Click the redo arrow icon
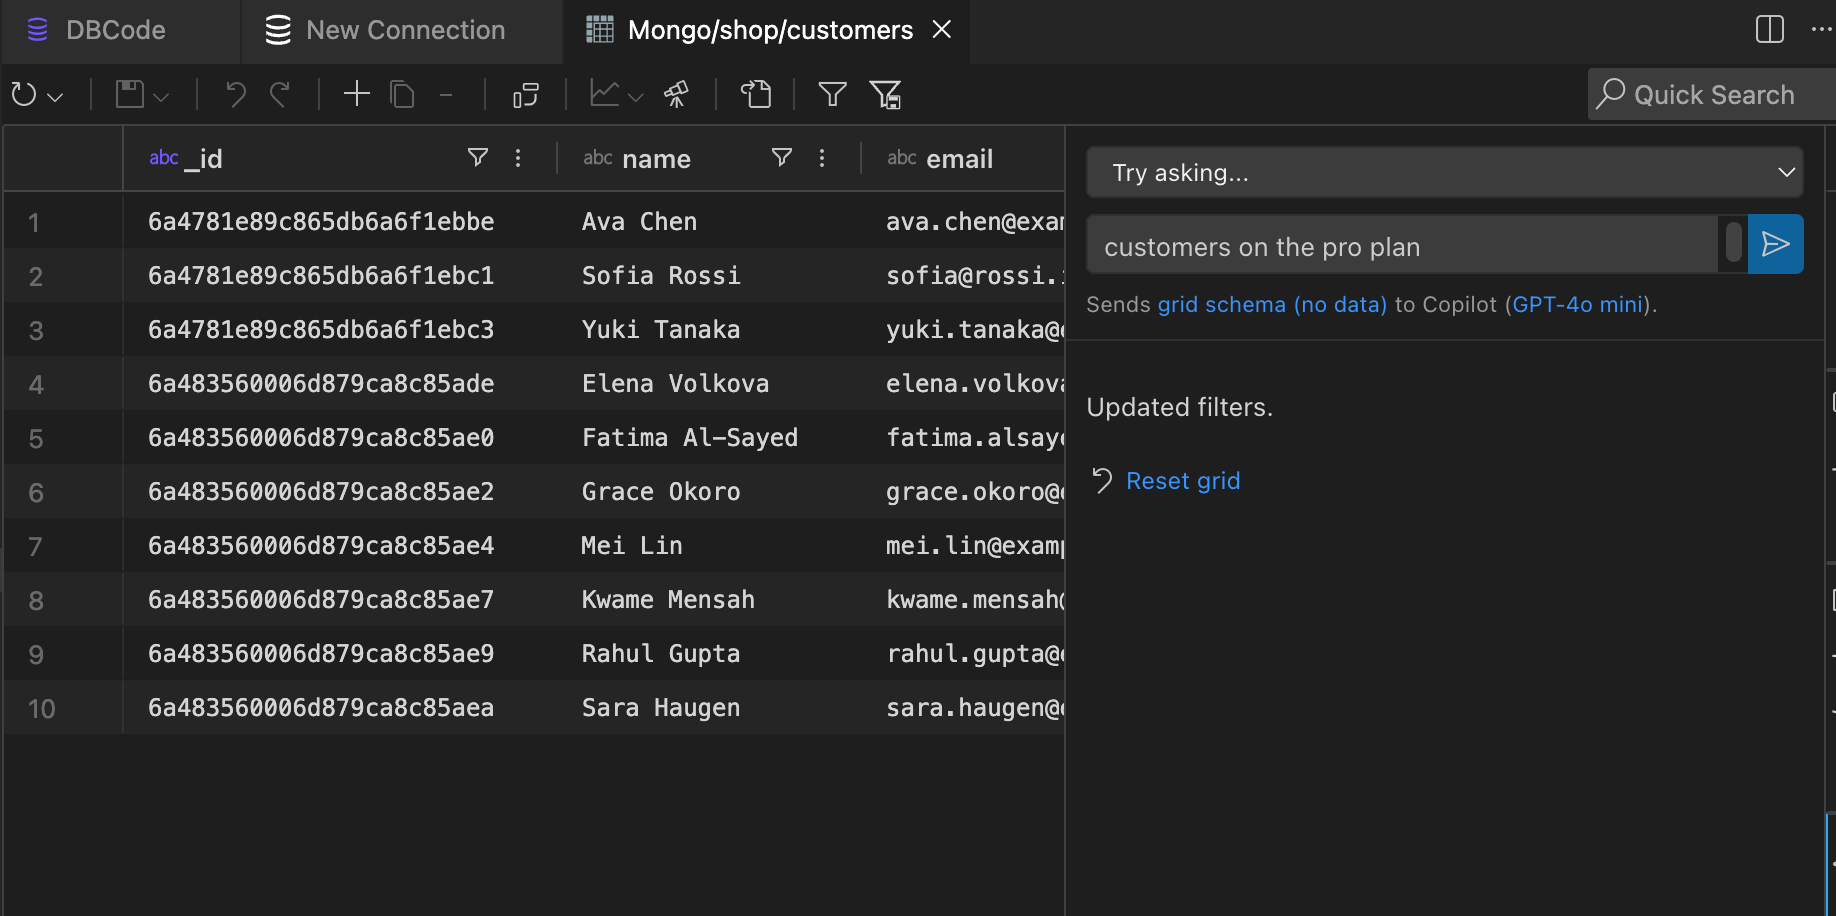Viewport: 1836px width, 916px height. [x=280, y=95]
